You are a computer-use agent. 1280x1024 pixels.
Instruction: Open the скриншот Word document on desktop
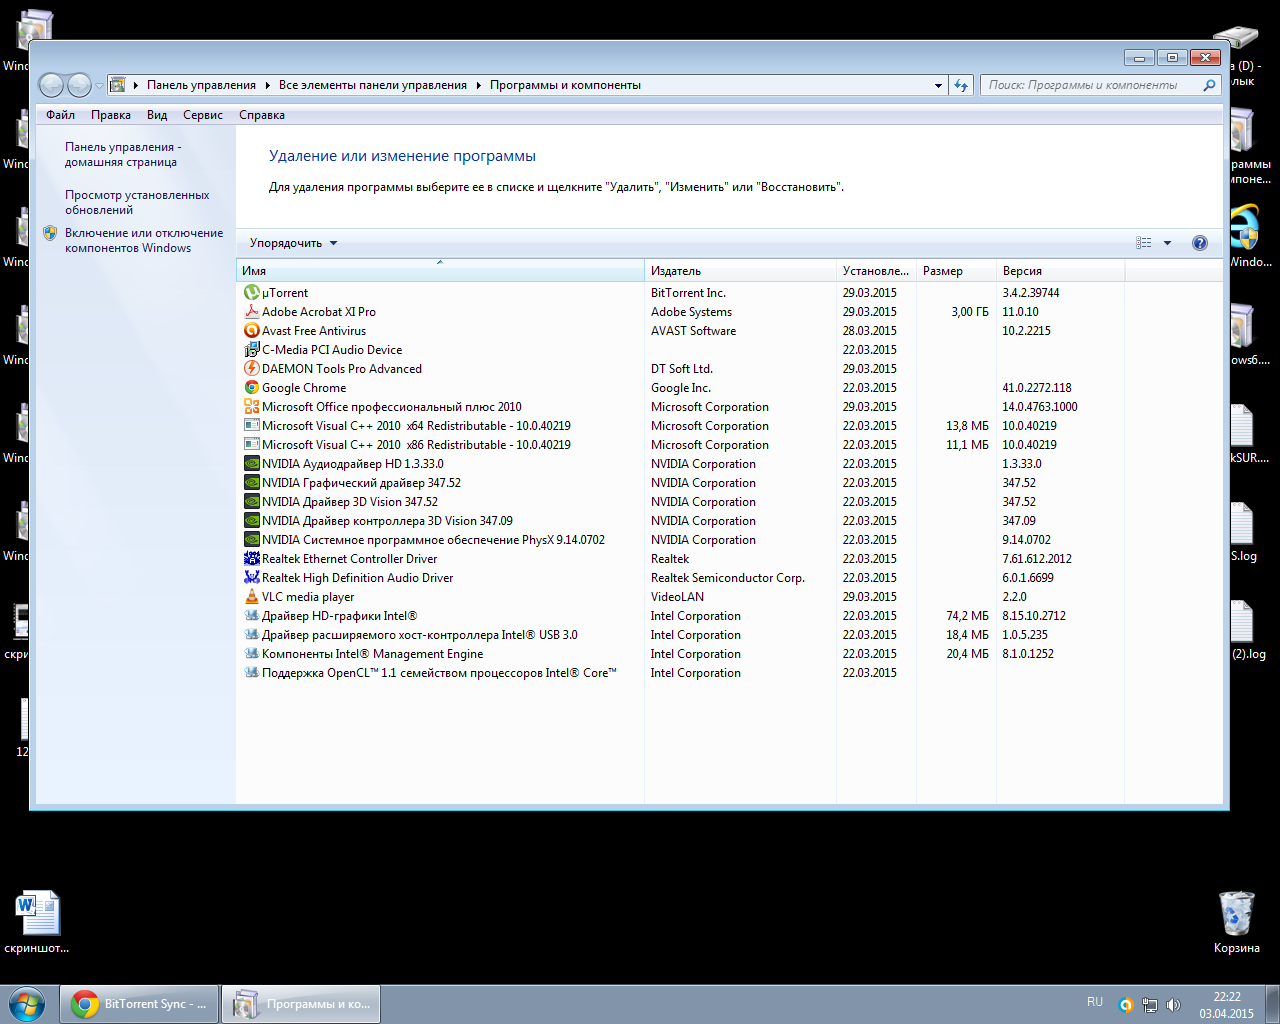(37, 922)
